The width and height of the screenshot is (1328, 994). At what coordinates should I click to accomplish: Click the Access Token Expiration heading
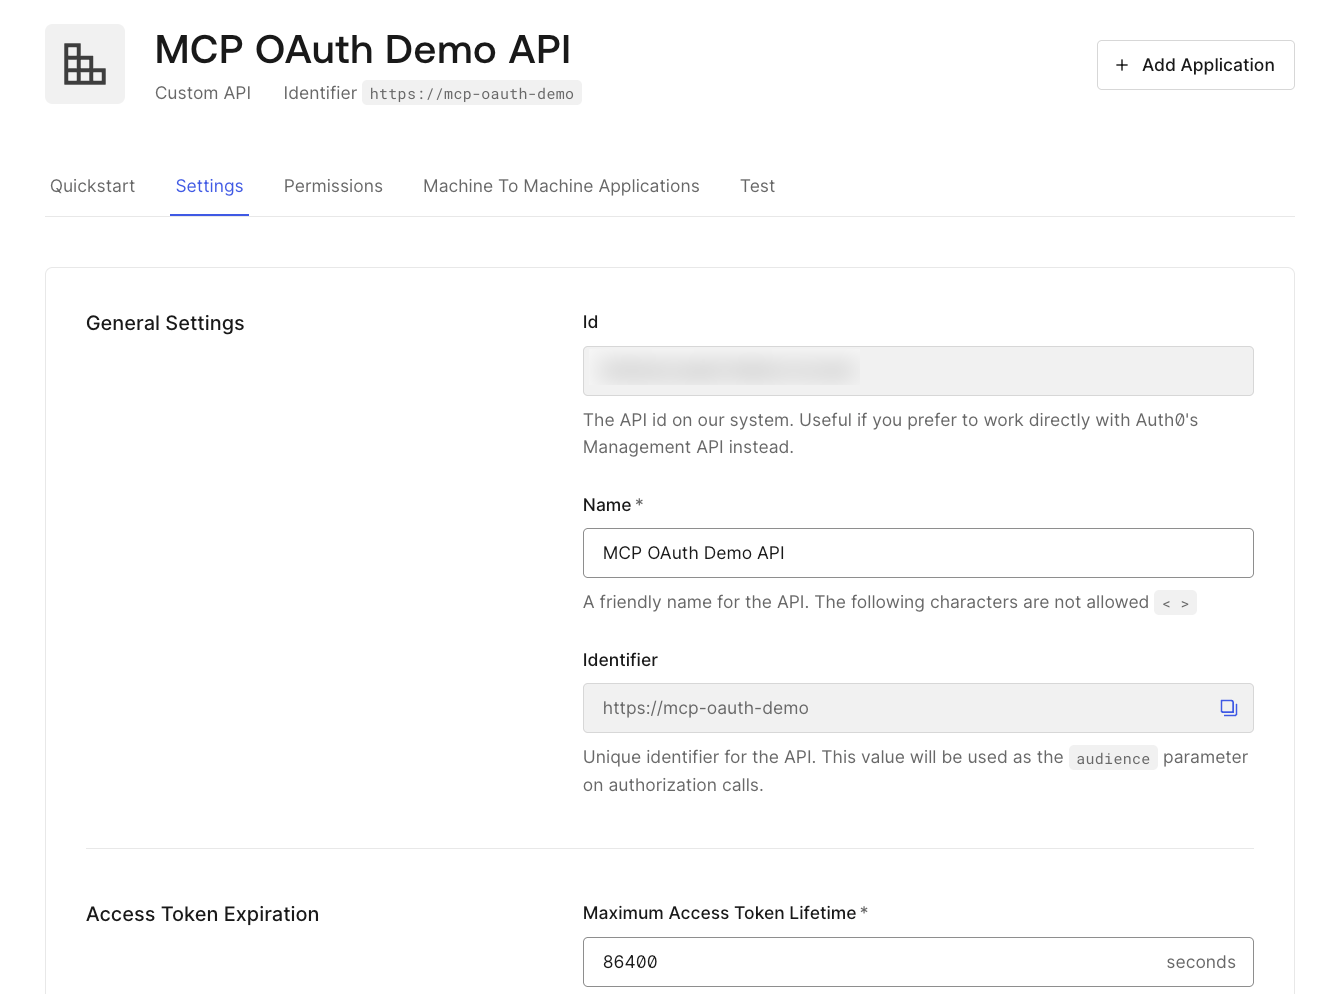(x=202, y=914)
